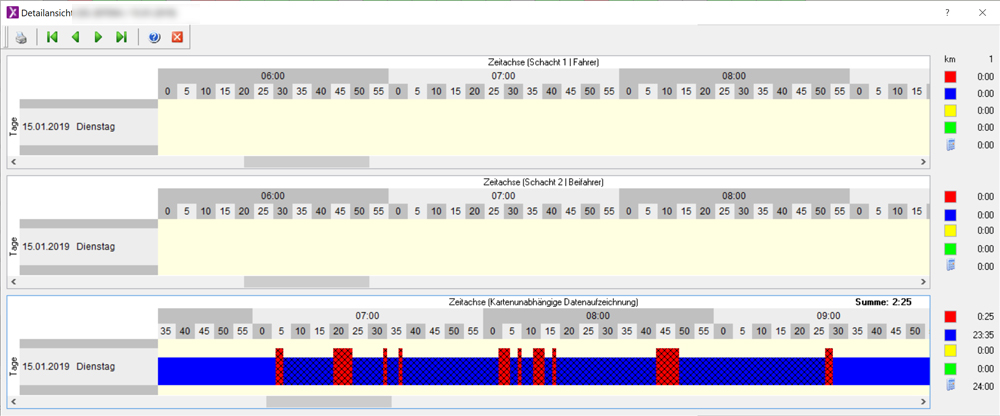Open help via blue question mark icon
The width and height of the screenshot is (1000, 416).
point(154,37)
